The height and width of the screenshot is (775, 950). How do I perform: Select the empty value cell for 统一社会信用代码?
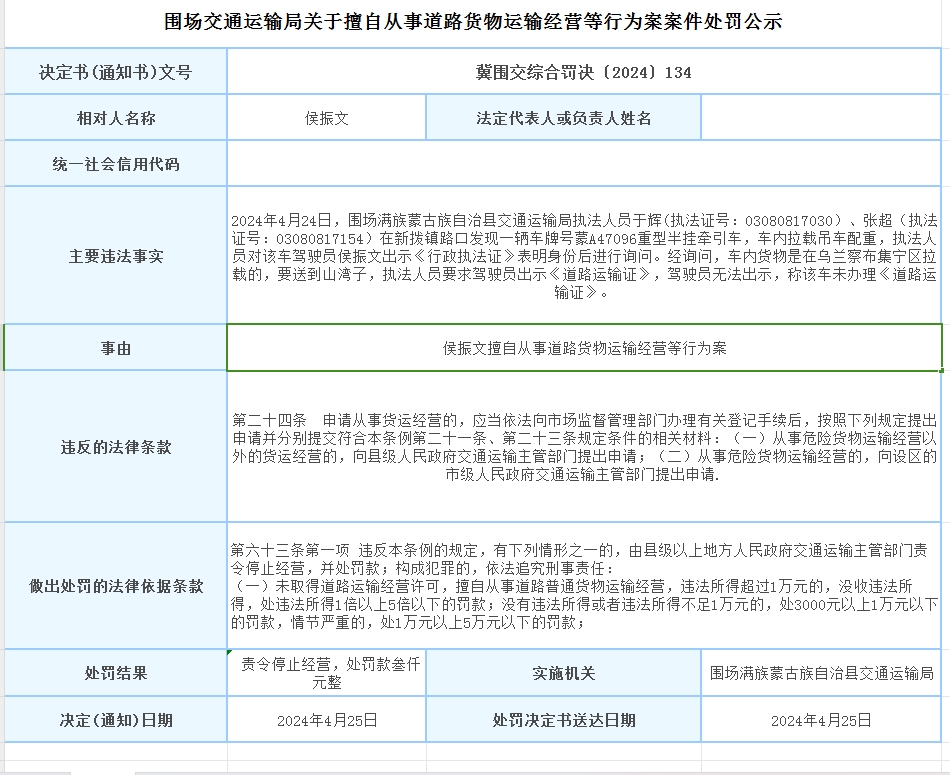[583, 164]
